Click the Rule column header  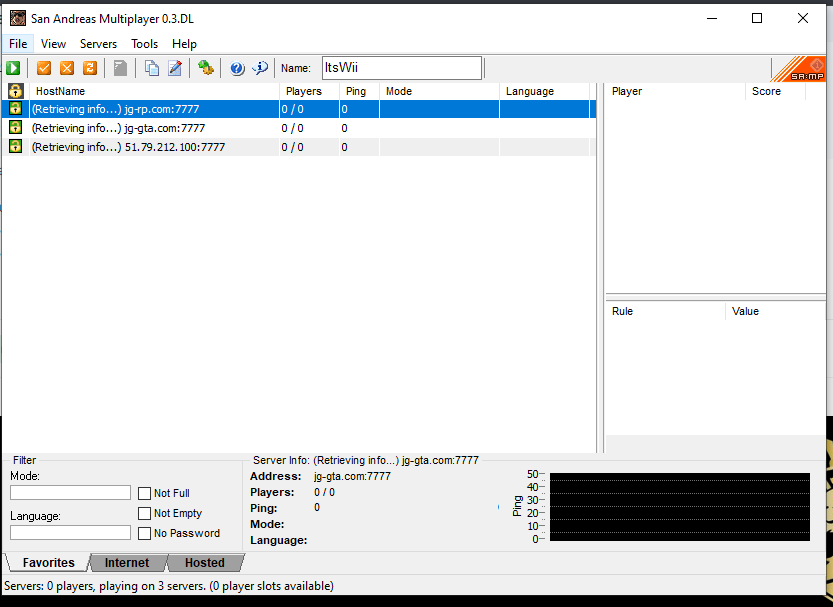tap(665, 311)
